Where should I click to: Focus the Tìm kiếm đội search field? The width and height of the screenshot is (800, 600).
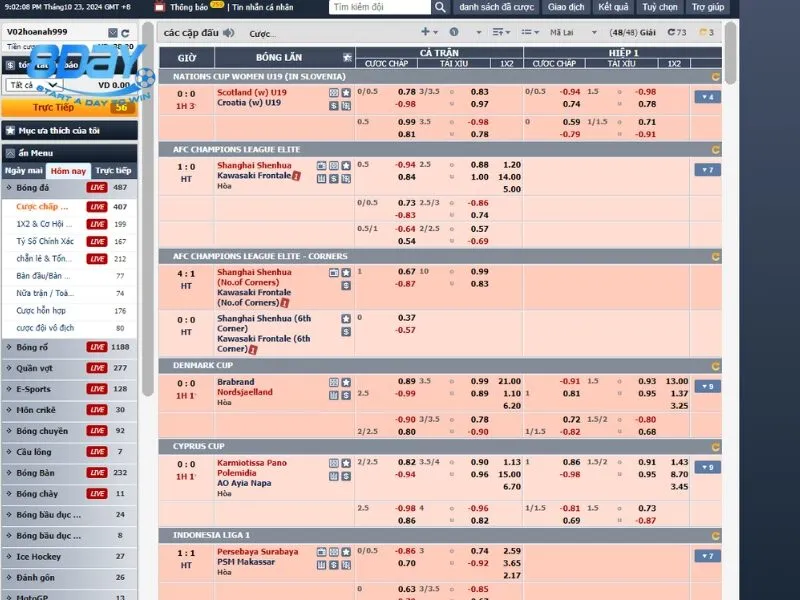click(x=380, y=7)
